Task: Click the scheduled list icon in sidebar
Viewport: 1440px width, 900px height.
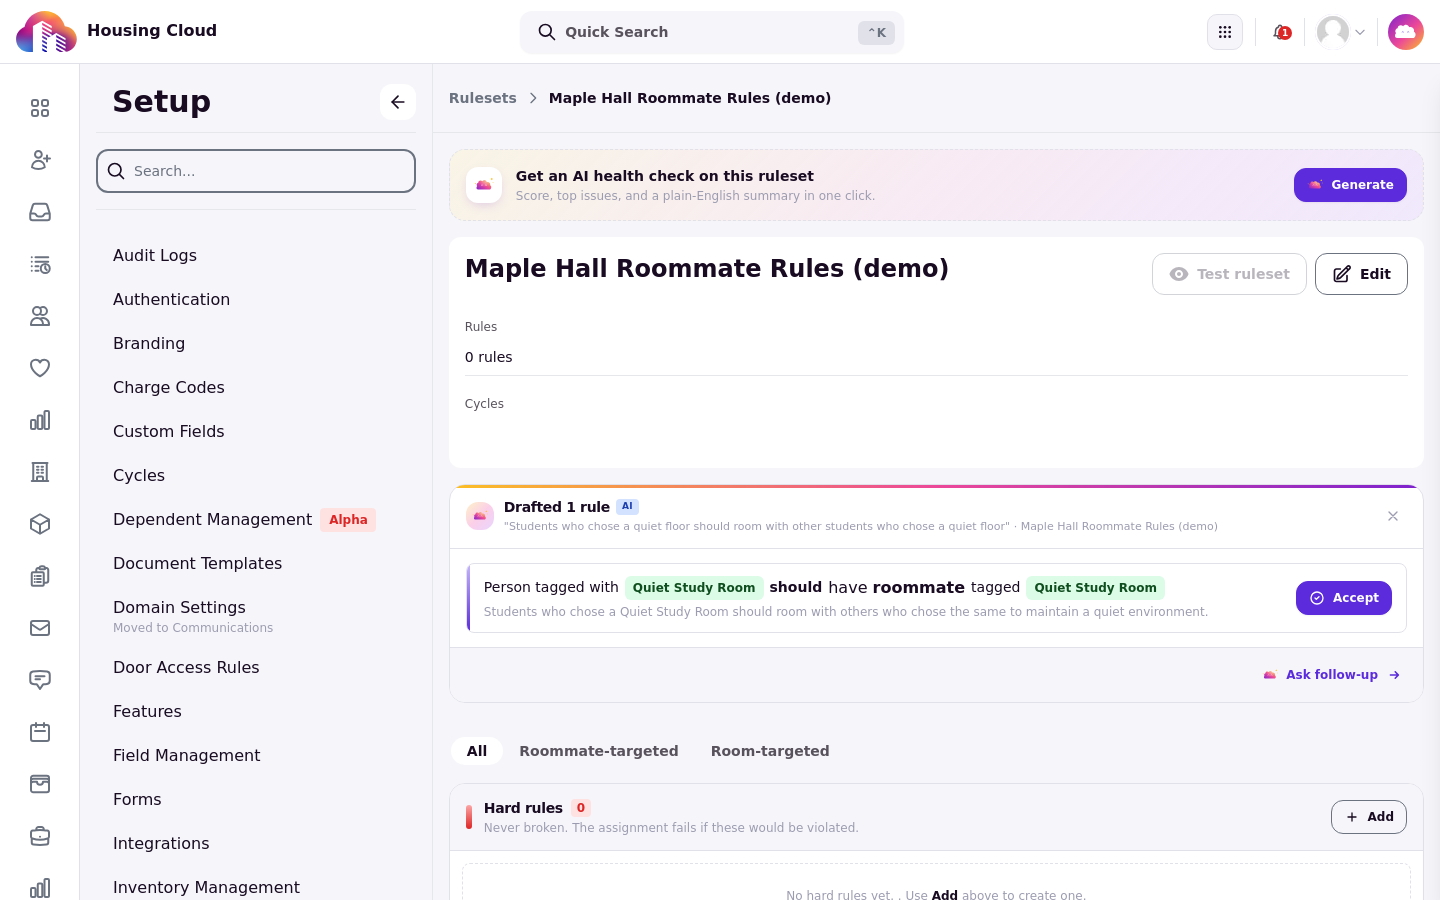Action: pos(40,264)
